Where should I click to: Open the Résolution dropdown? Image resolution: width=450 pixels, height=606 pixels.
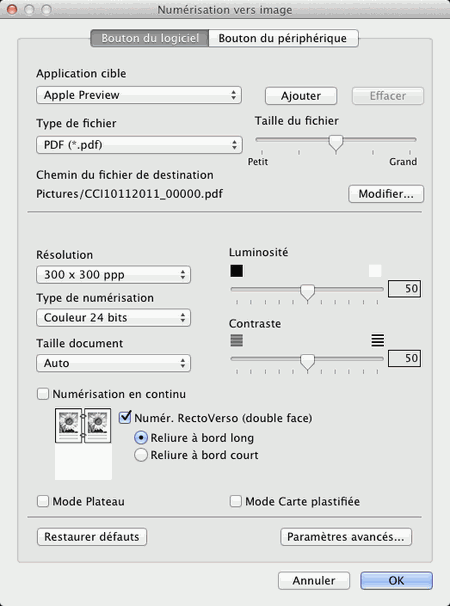[113, 275]
